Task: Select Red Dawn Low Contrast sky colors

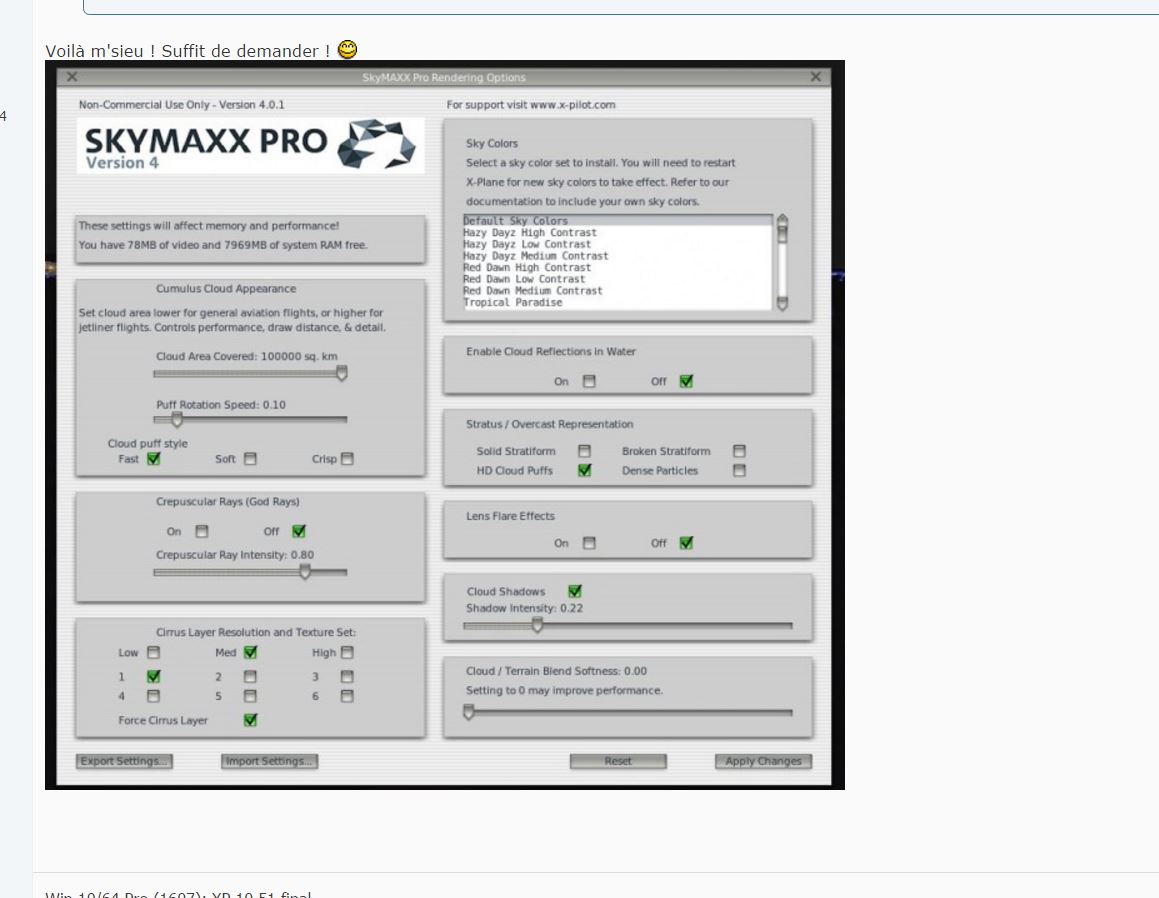Action: (x=617, y=279)
